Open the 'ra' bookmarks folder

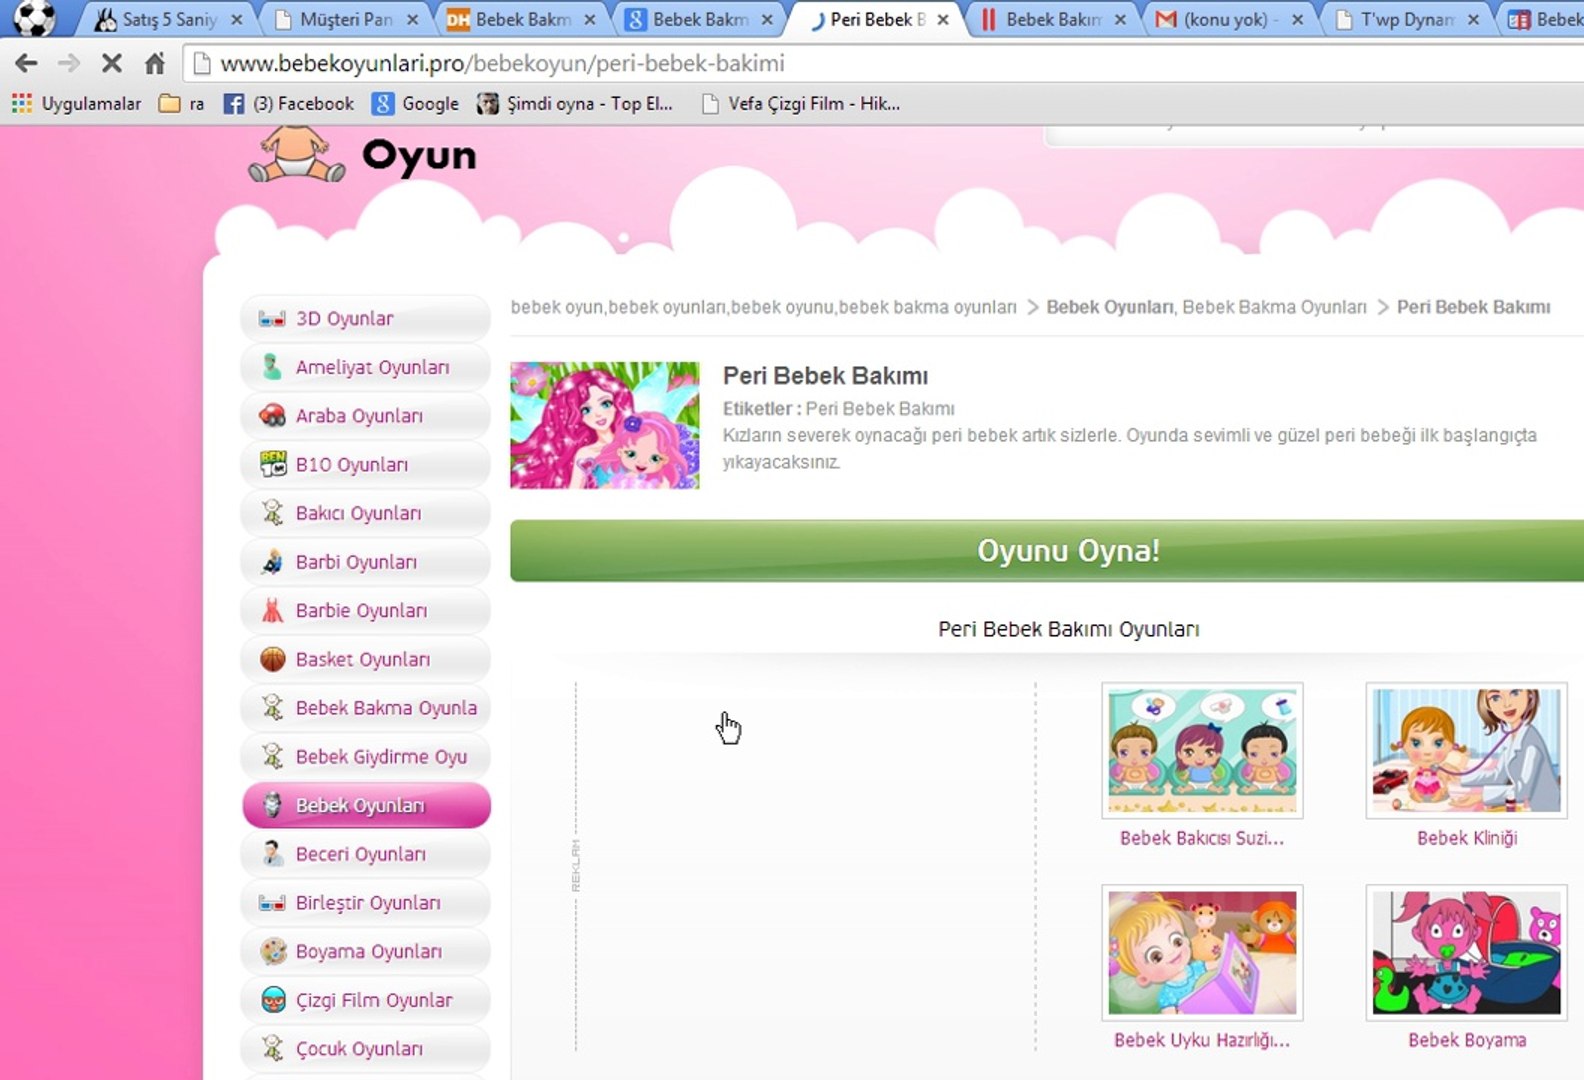pyautogui.click(x=181, y=104)
